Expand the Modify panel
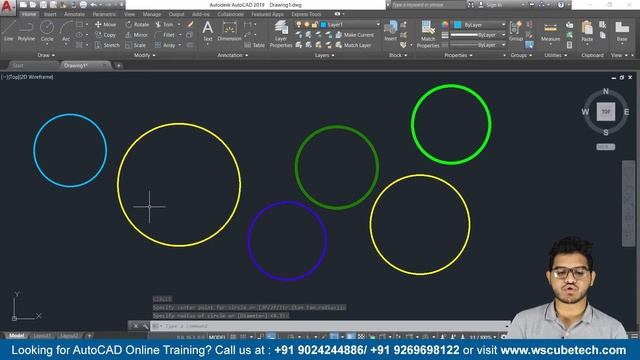Screen dimensions: 640x360 pos(145,55)
